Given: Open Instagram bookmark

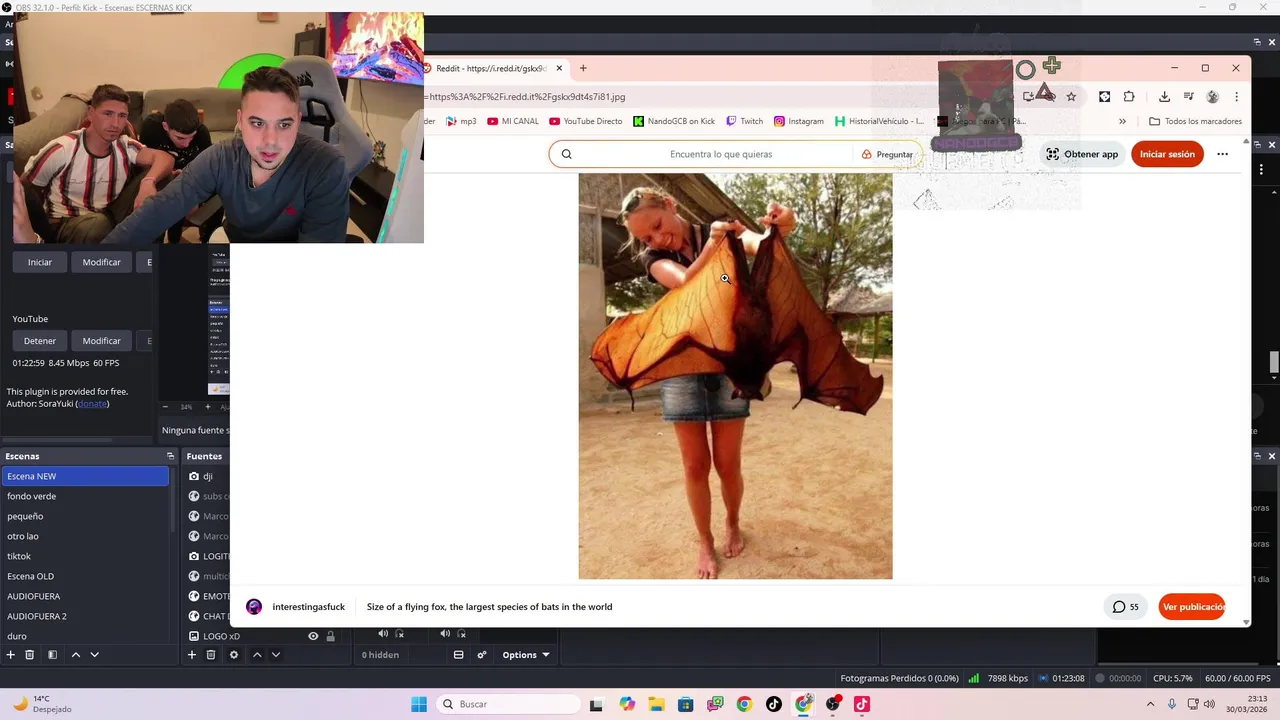Looking at the screenshot, I should point(798,121).
